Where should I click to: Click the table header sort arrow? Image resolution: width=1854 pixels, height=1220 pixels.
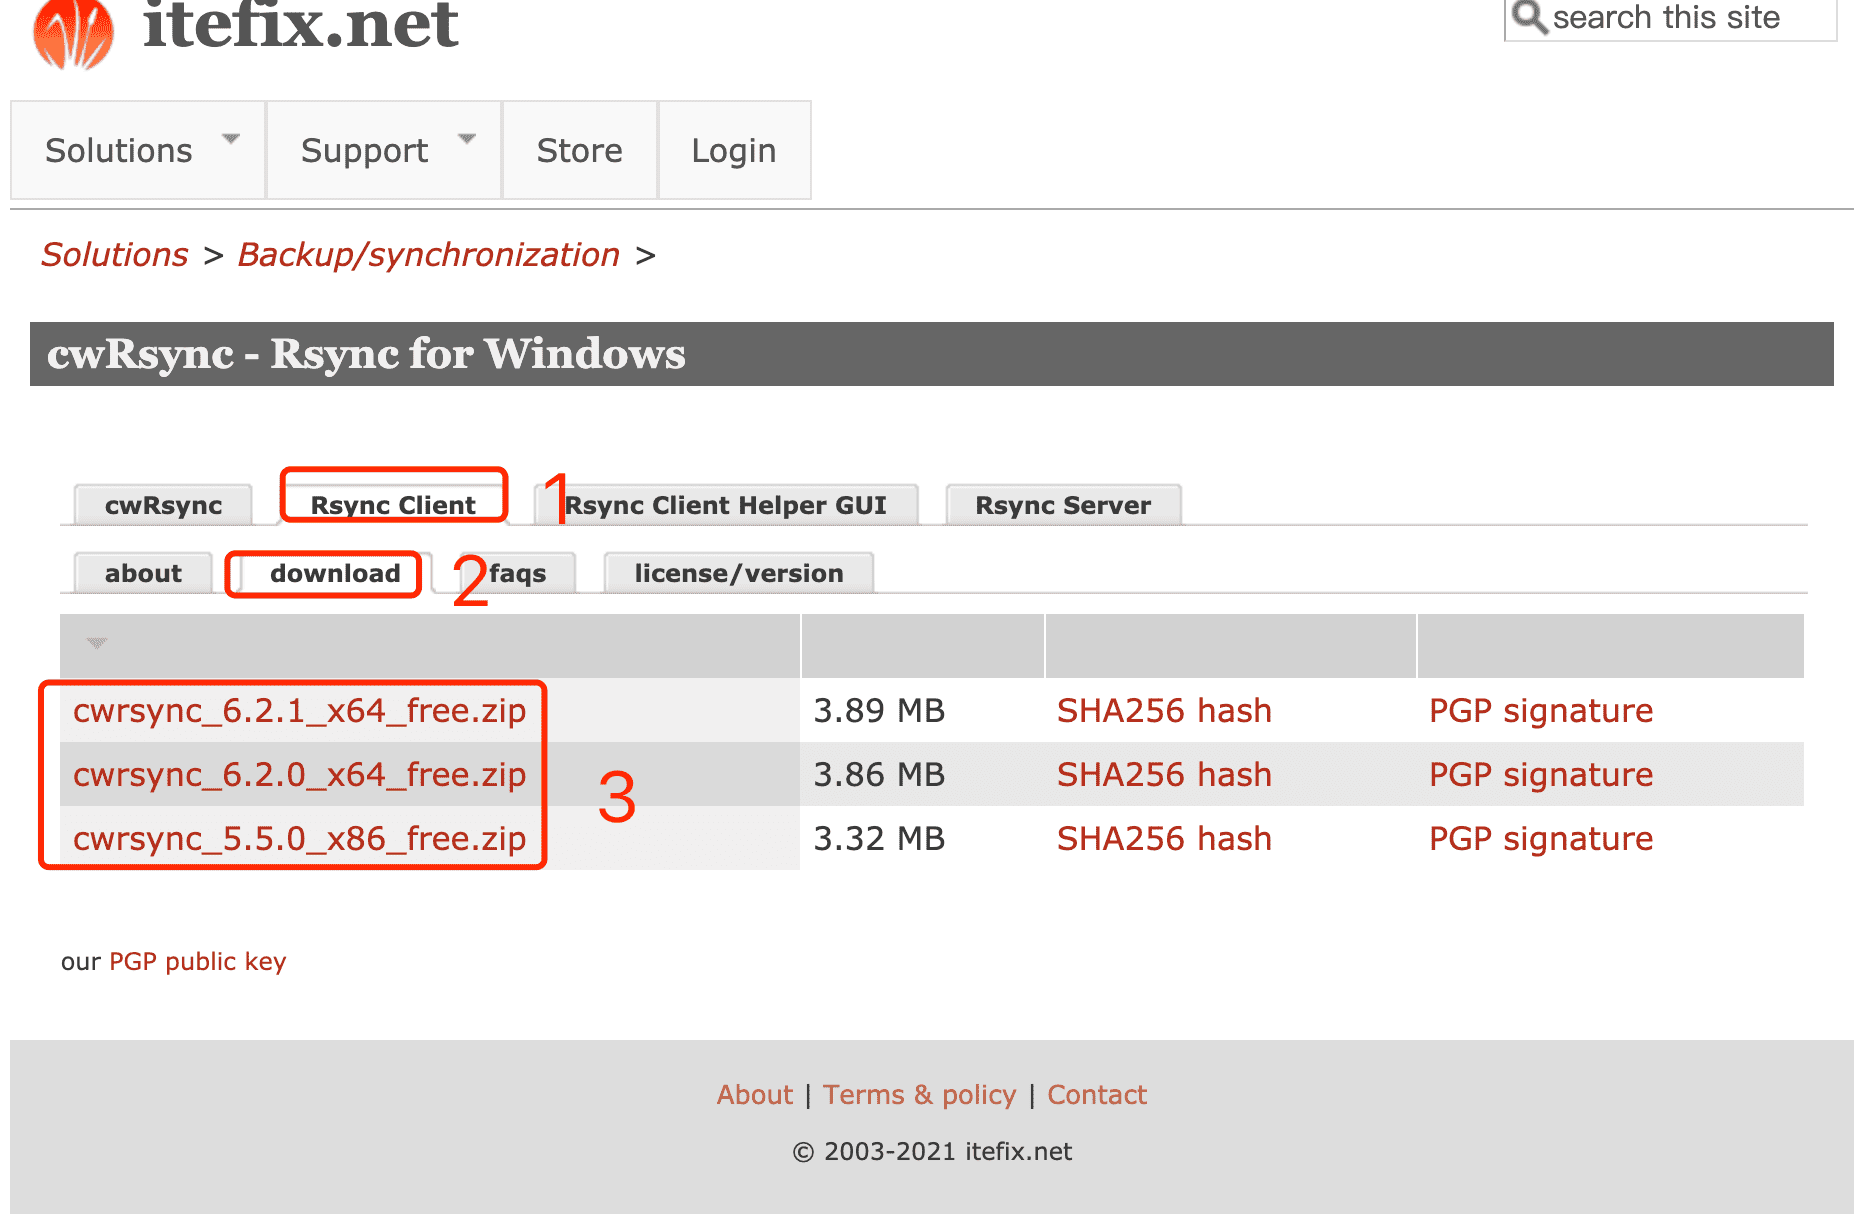click(x=96, y=643)
